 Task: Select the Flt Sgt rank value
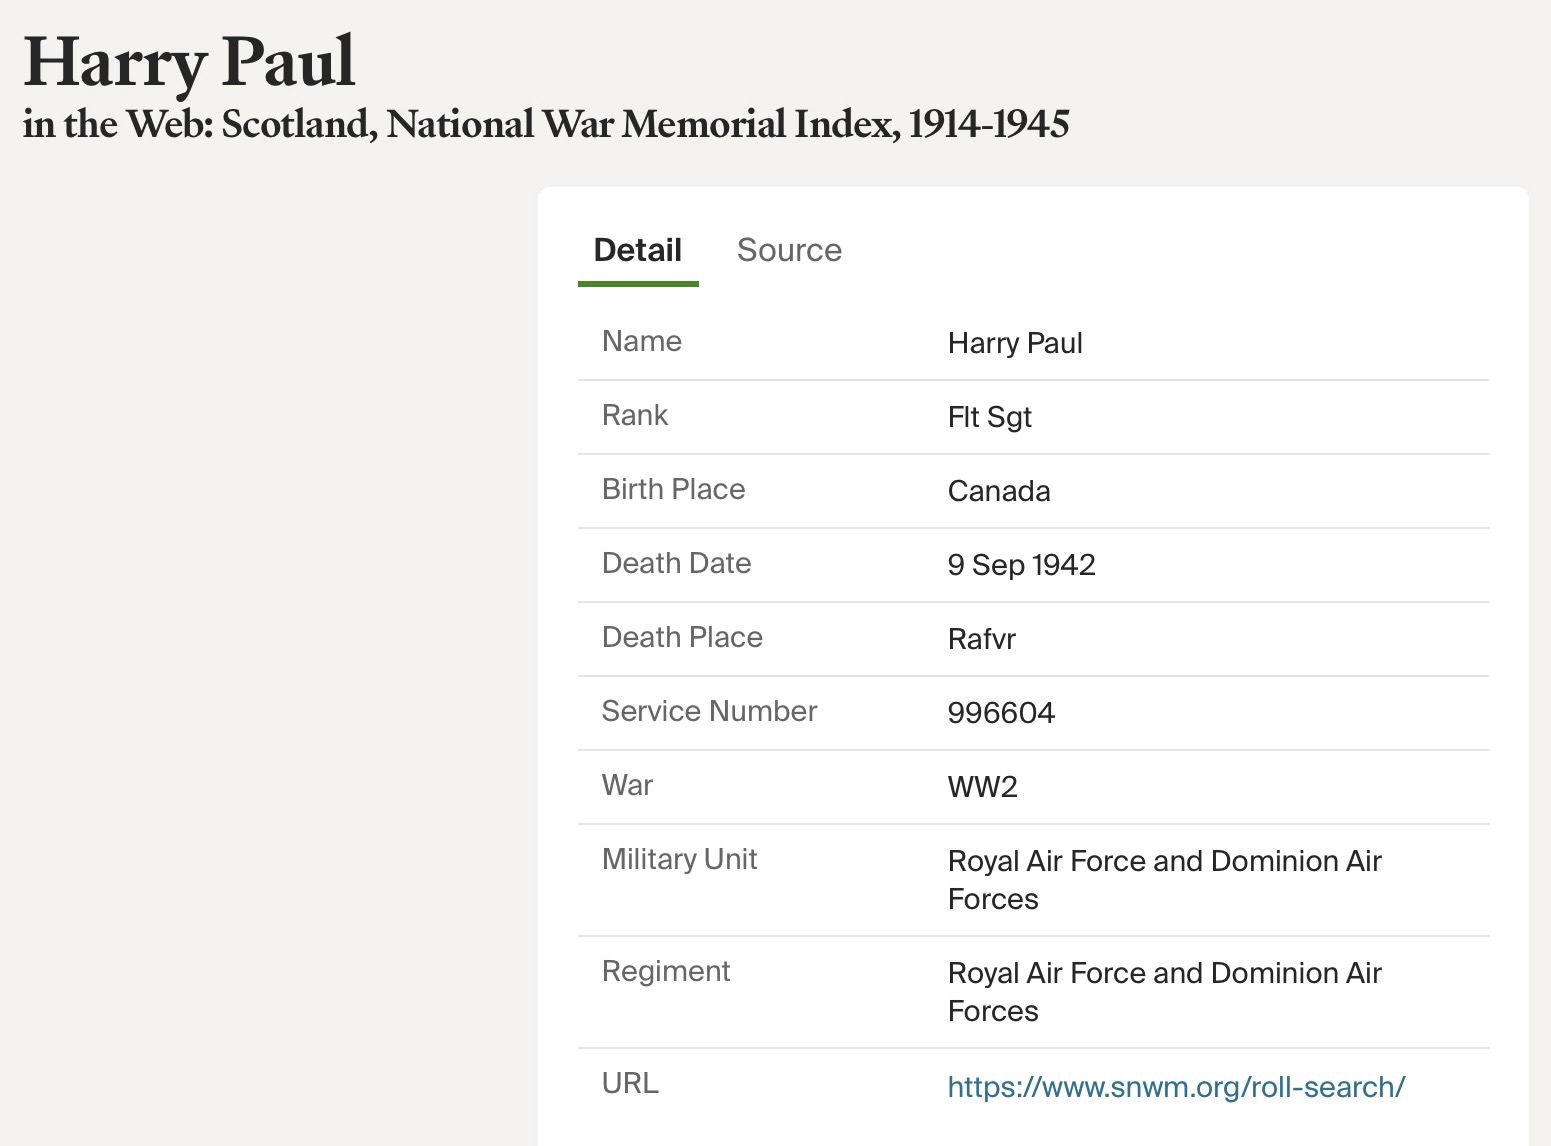(x=989, y=417)
